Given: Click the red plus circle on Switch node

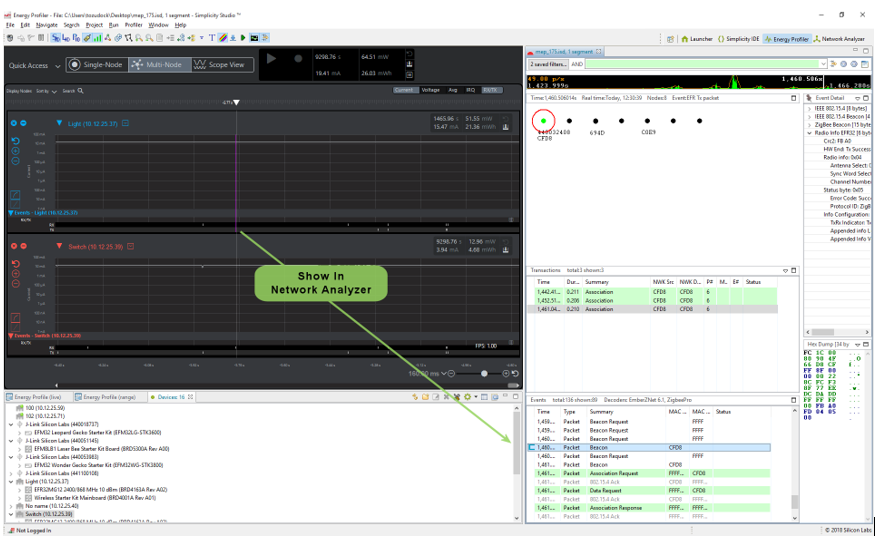Looking at the screenshot, I should pyautogui.click(x=14, y=246).
